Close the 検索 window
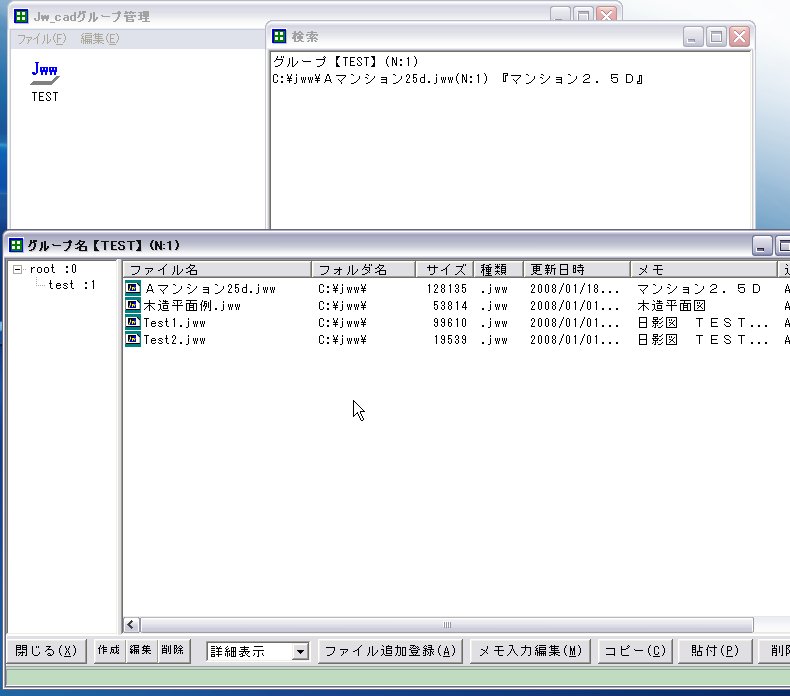Image resolution: width=790 pixels, height=696 pixels. 739,37
